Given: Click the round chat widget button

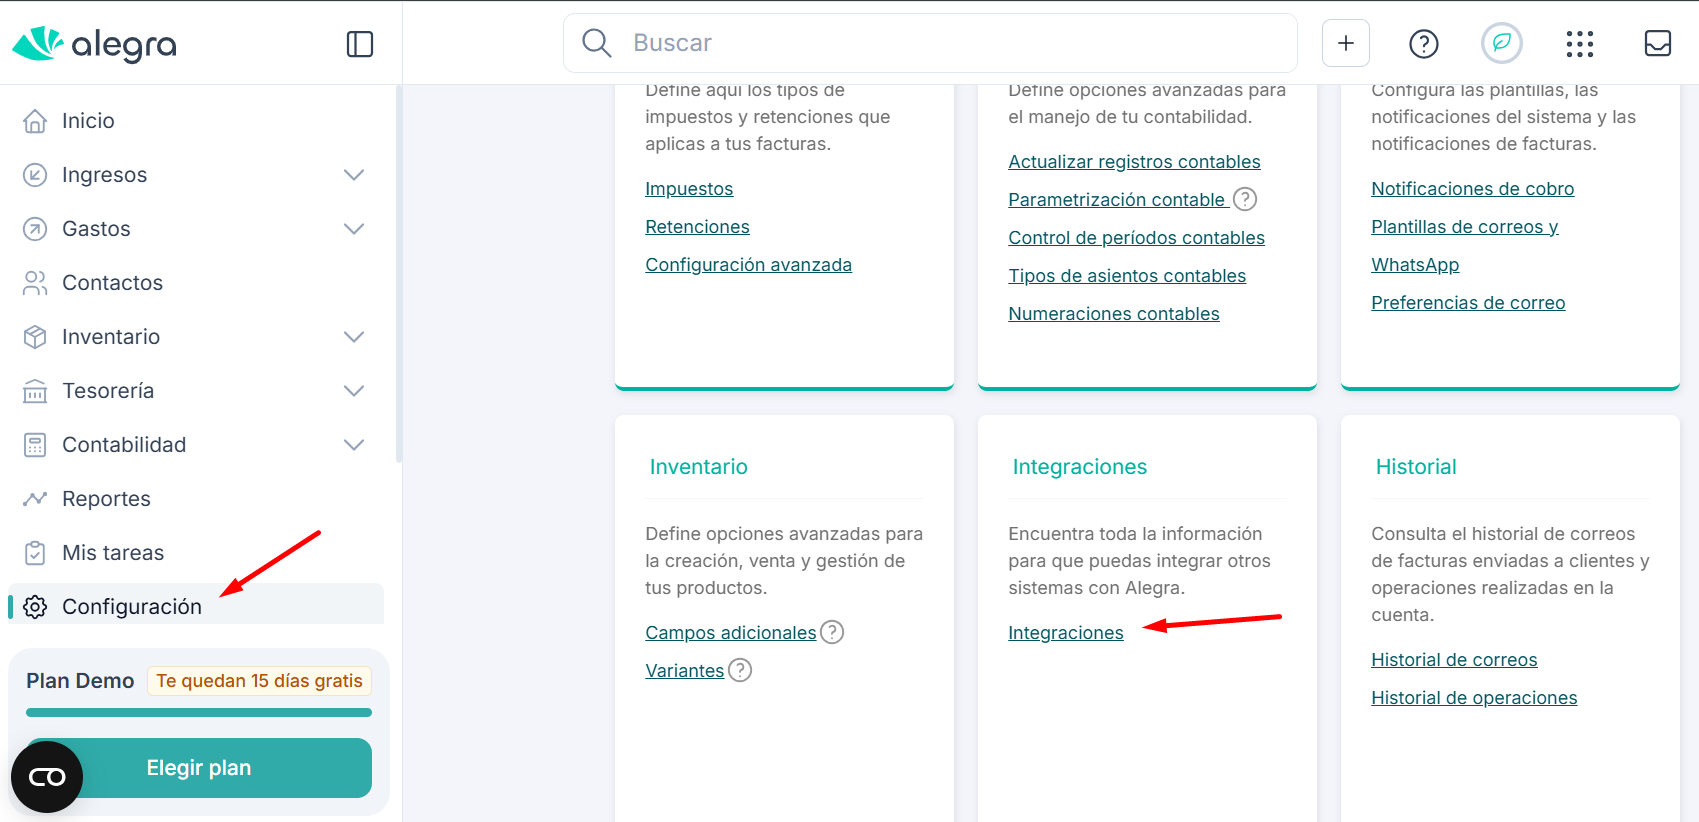Looking at the screenshot, I should (47, 777).
